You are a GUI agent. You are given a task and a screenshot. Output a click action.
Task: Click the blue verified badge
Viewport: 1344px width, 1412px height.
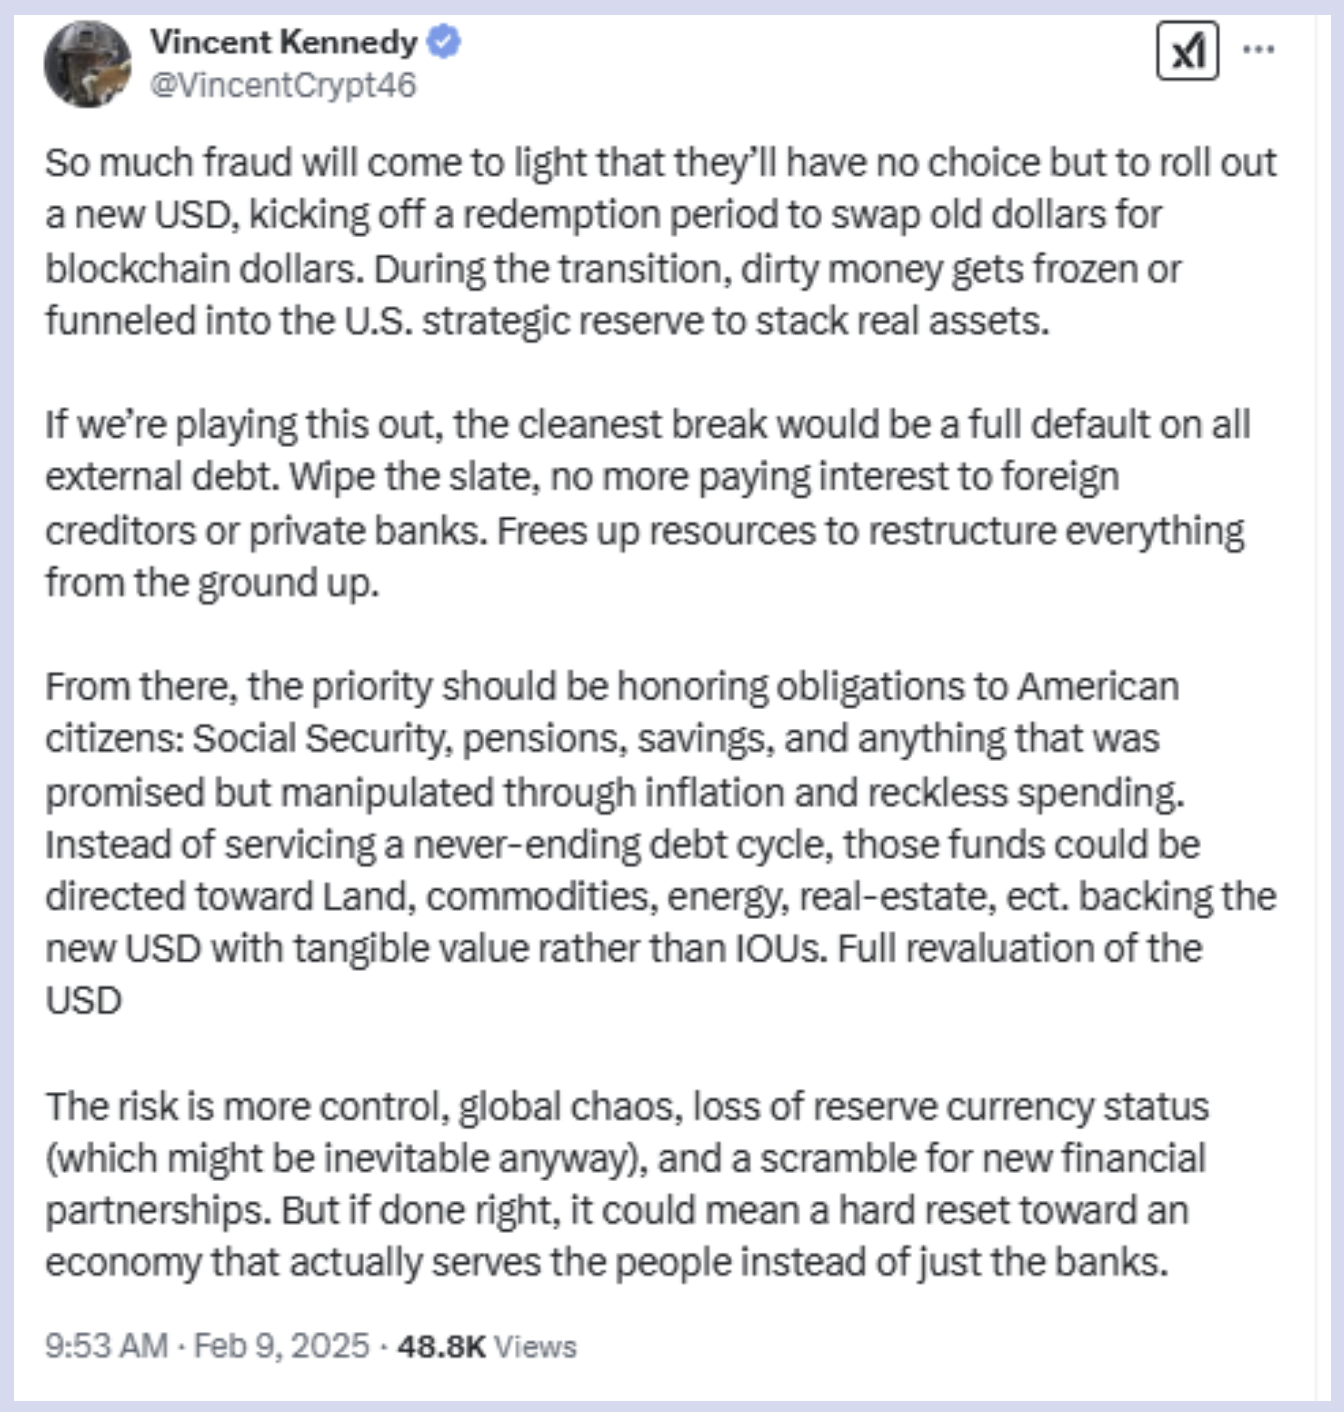pyautogui.click(x=444, y=42)
